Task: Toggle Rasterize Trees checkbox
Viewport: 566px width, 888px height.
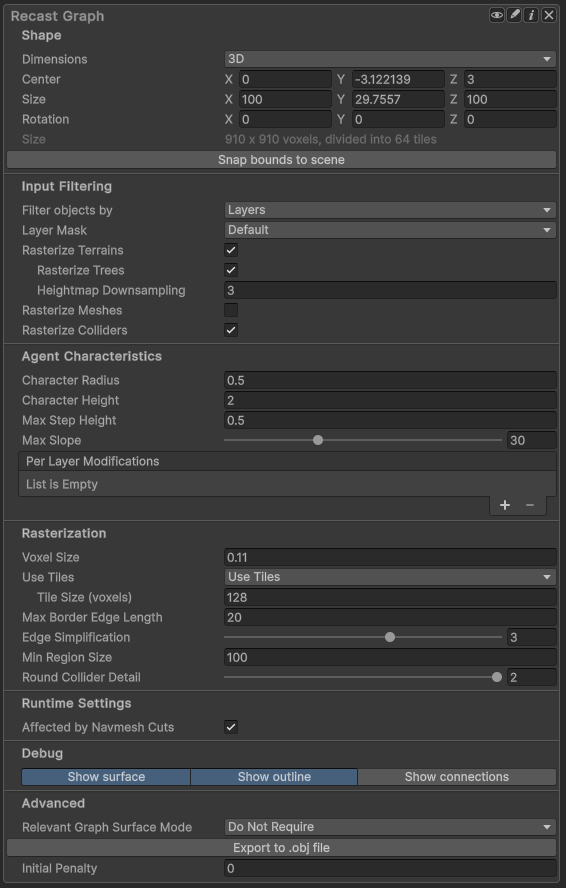Action: (x=231, y=270)
